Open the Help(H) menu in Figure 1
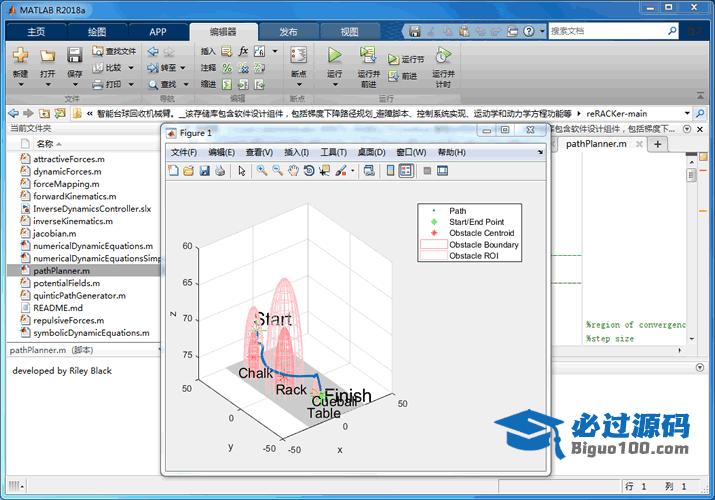The width and height of the screenshot is (715, 500). [451, 152]
